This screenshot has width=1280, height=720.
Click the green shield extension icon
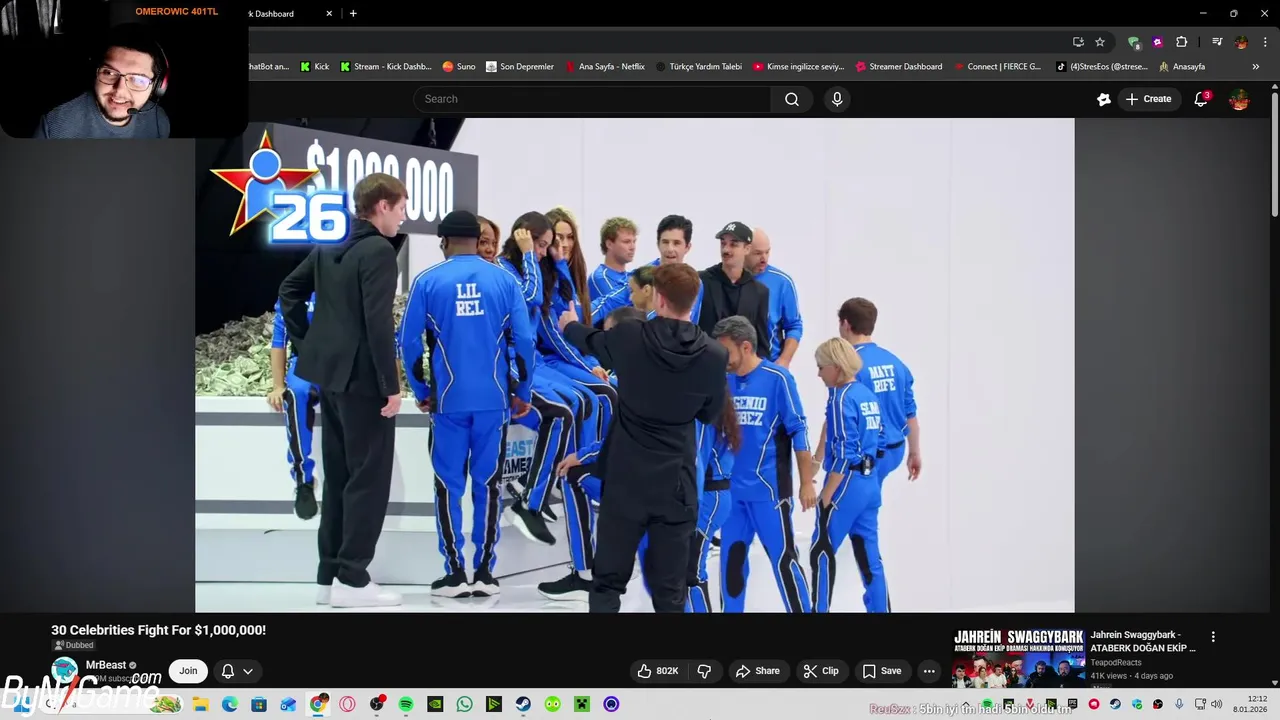[x=1134, y=42]
